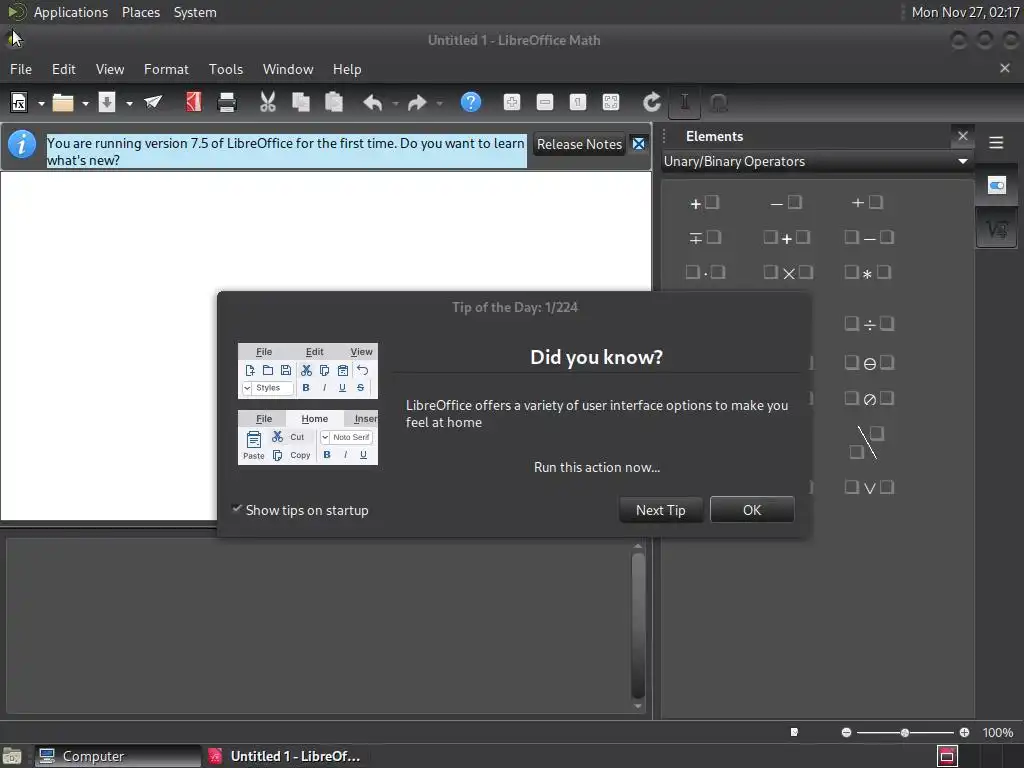Click the Show All zoom icon
Screen dimensions: 1024x768
pos(611,102)
